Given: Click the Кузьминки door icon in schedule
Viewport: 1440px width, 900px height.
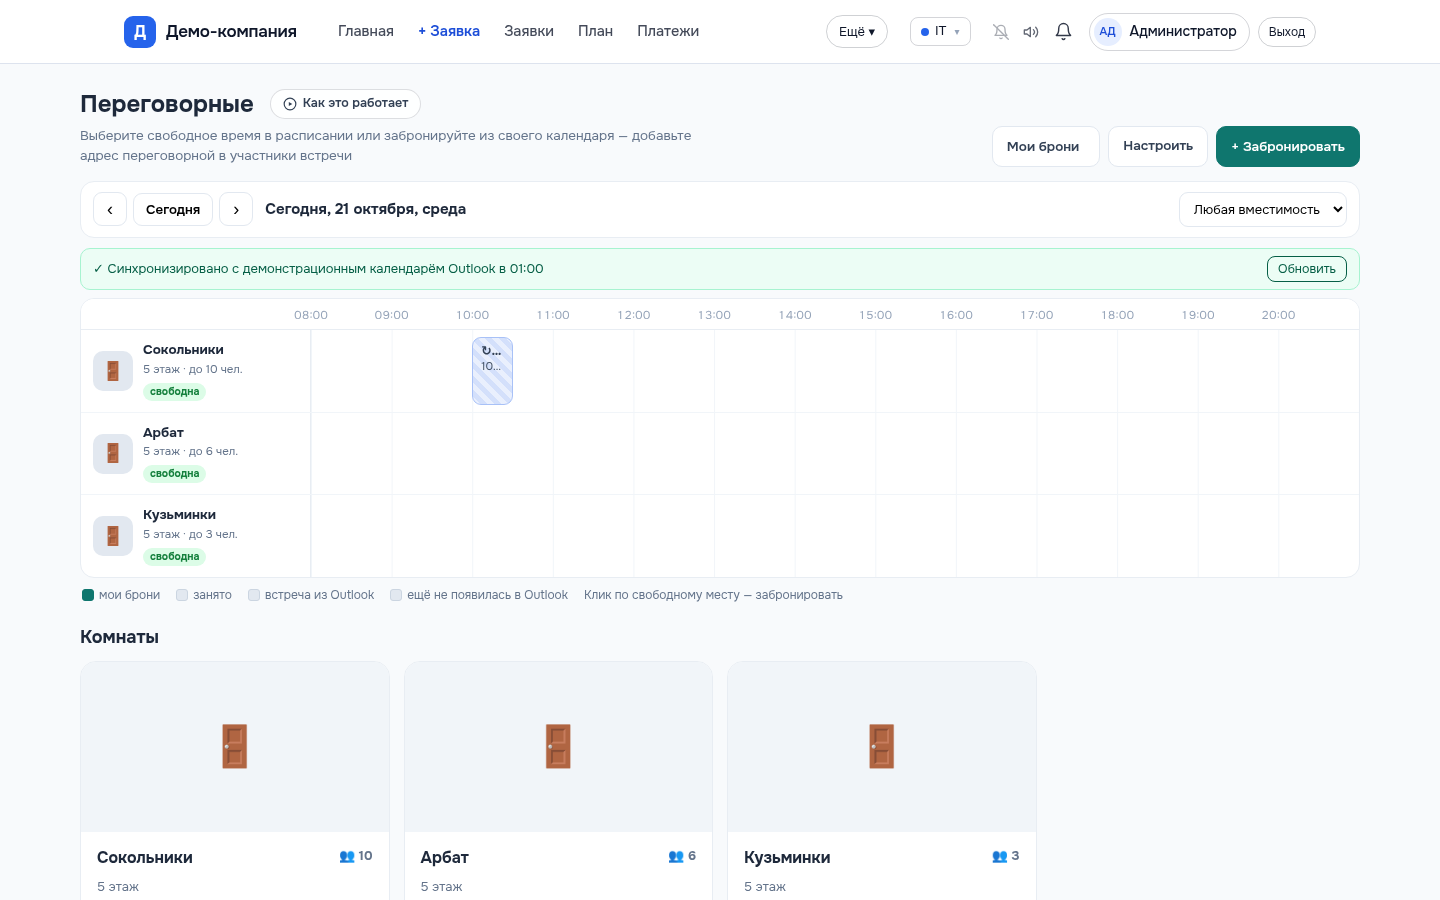Looking at the screenshot, I should click(113, 536).
